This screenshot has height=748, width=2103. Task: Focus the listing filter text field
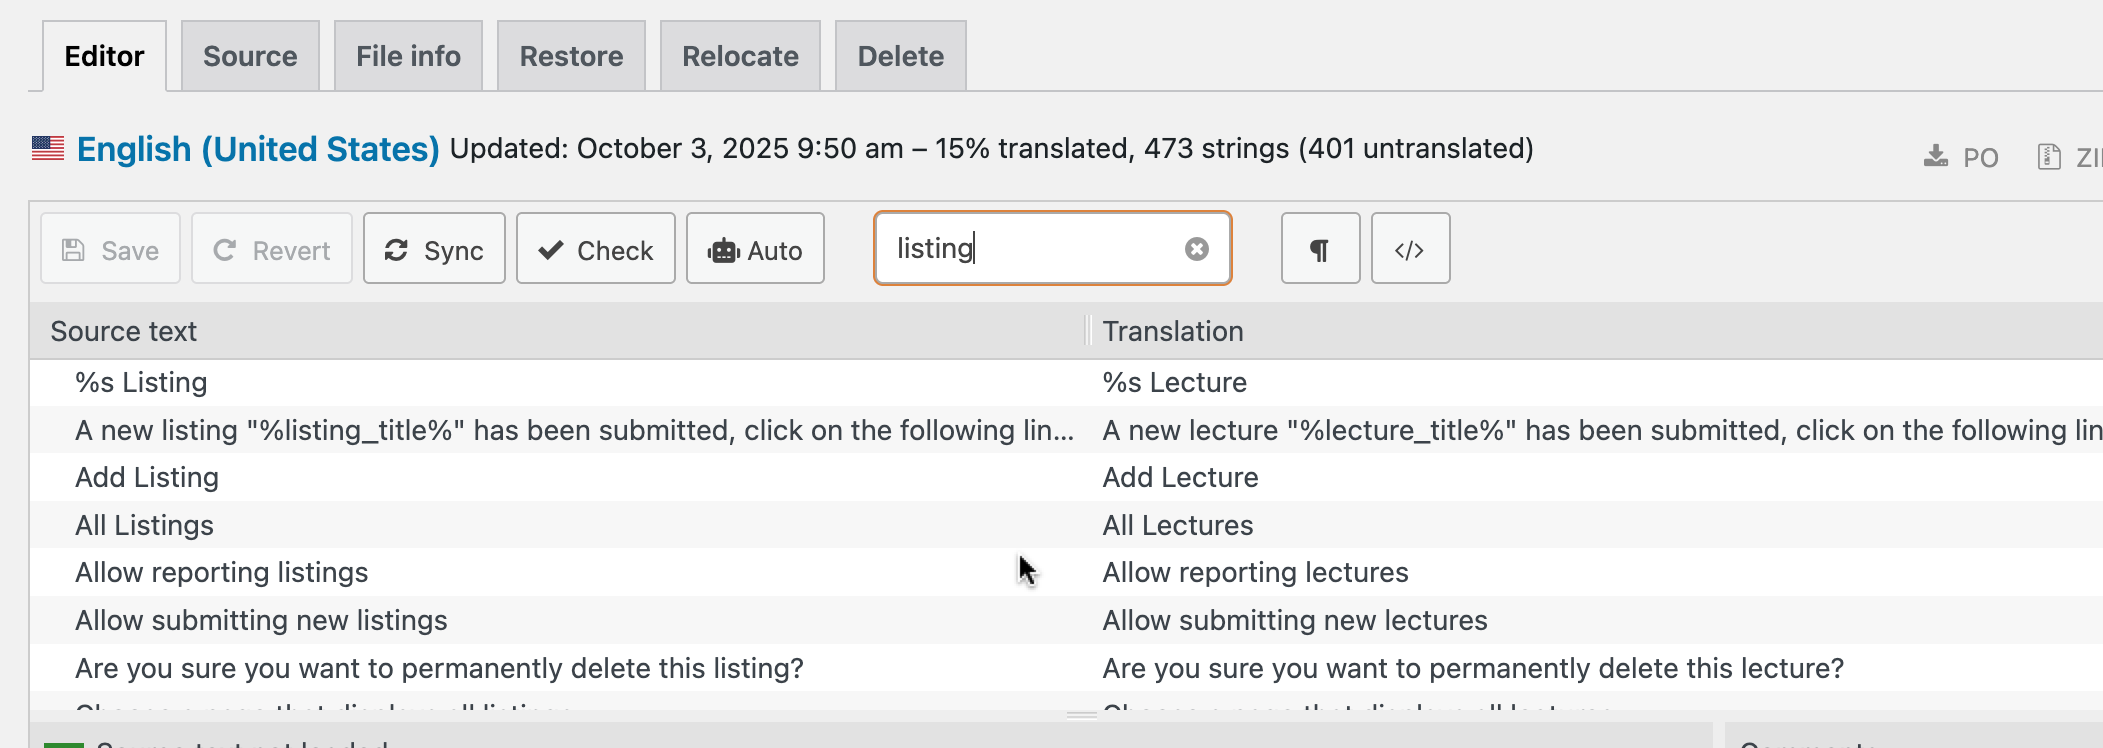[x=1030, y=249]
